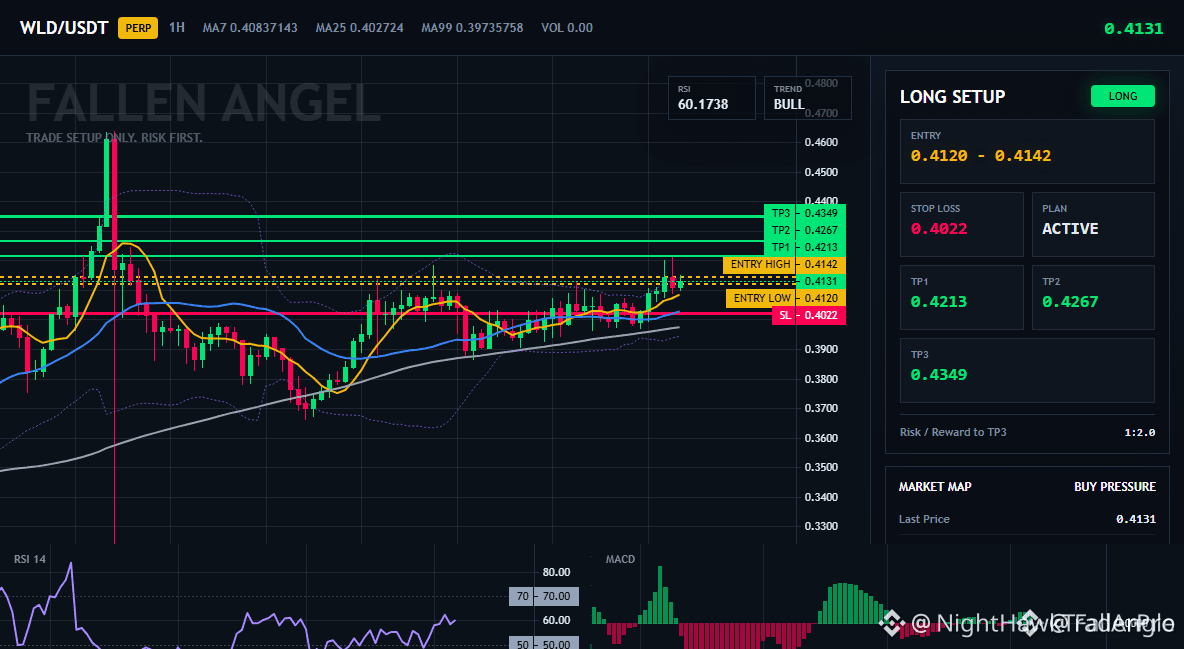This screenshot has height=649, width=1184.
Task: Click the 0.3600 price axis label
Action: [x=821, y=437]
